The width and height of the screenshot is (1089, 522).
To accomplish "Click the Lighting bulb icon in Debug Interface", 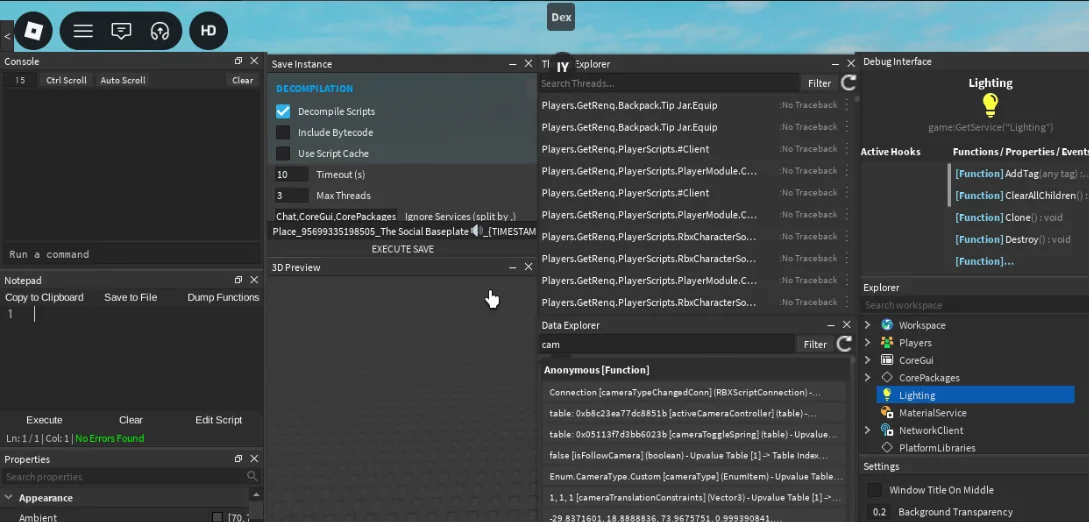I will [990, 106].
